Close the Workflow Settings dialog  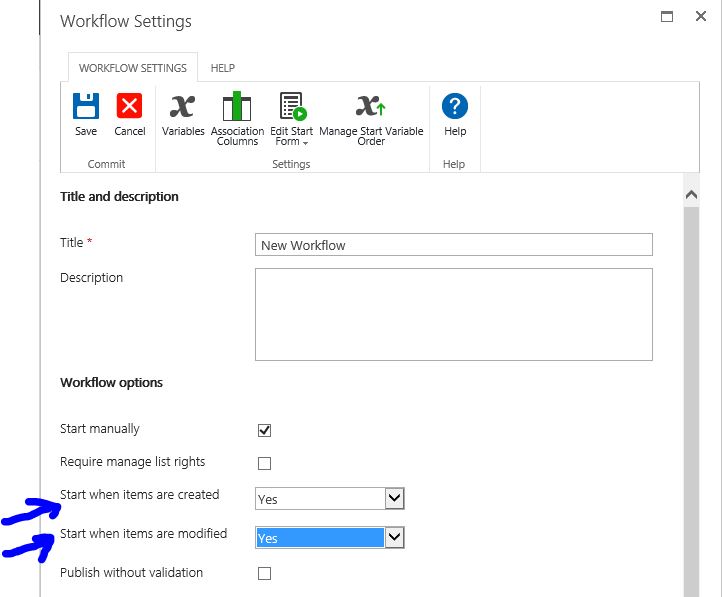(701, 16)
